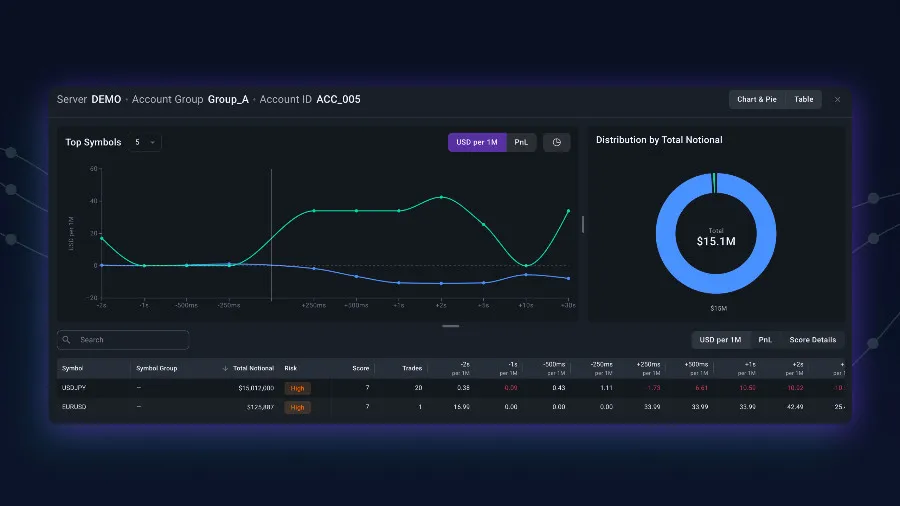Select the USDJPY symbol row
The width and height of the screenshot is (900, 506).
(451, 388)
